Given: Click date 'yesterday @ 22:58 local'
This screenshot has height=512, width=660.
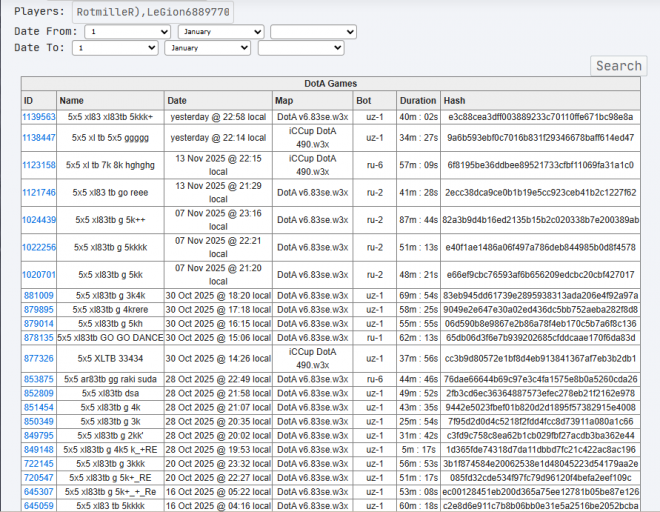Looking at the screenshot, I should pos(218,117).
